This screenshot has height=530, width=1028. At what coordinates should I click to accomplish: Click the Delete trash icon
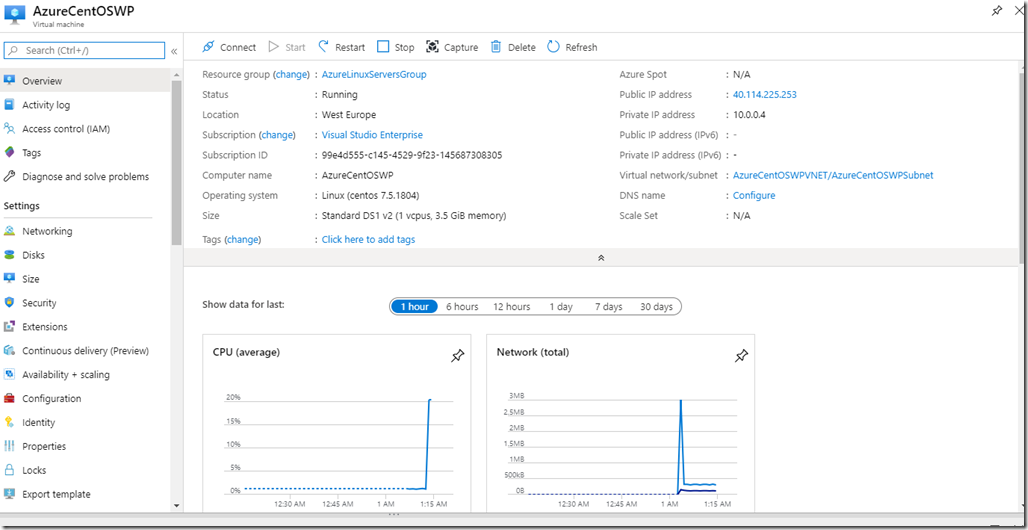[x=496, y=47]
